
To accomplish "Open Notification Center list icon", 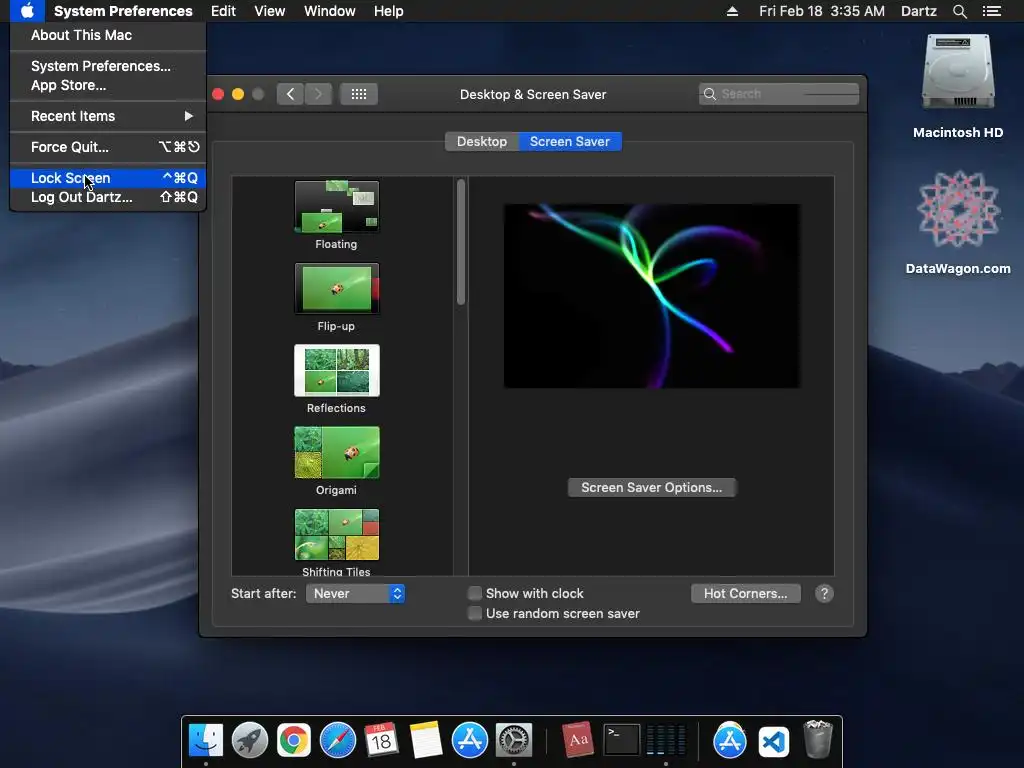I will pos(991,11).
